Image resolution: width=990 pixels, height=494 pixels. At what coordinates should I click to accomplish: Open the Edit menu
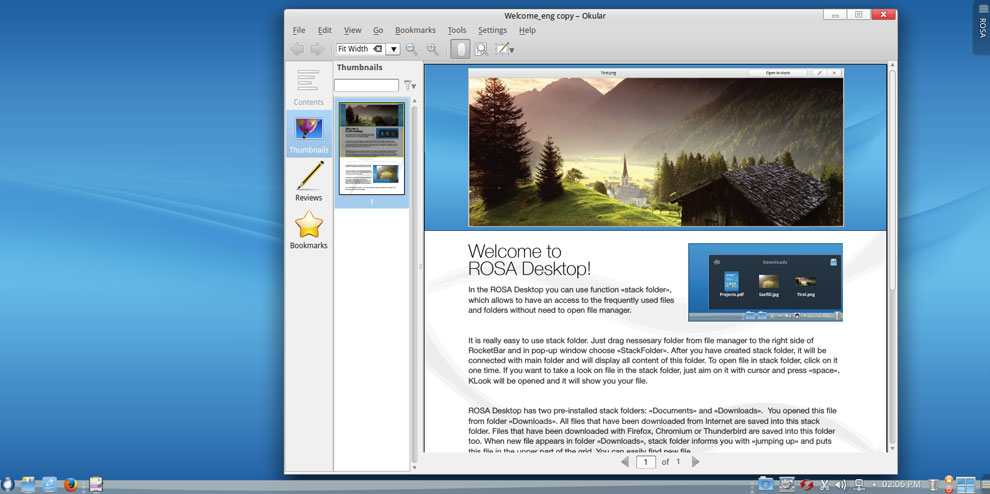pyautogui.click(x=325, y=30)
